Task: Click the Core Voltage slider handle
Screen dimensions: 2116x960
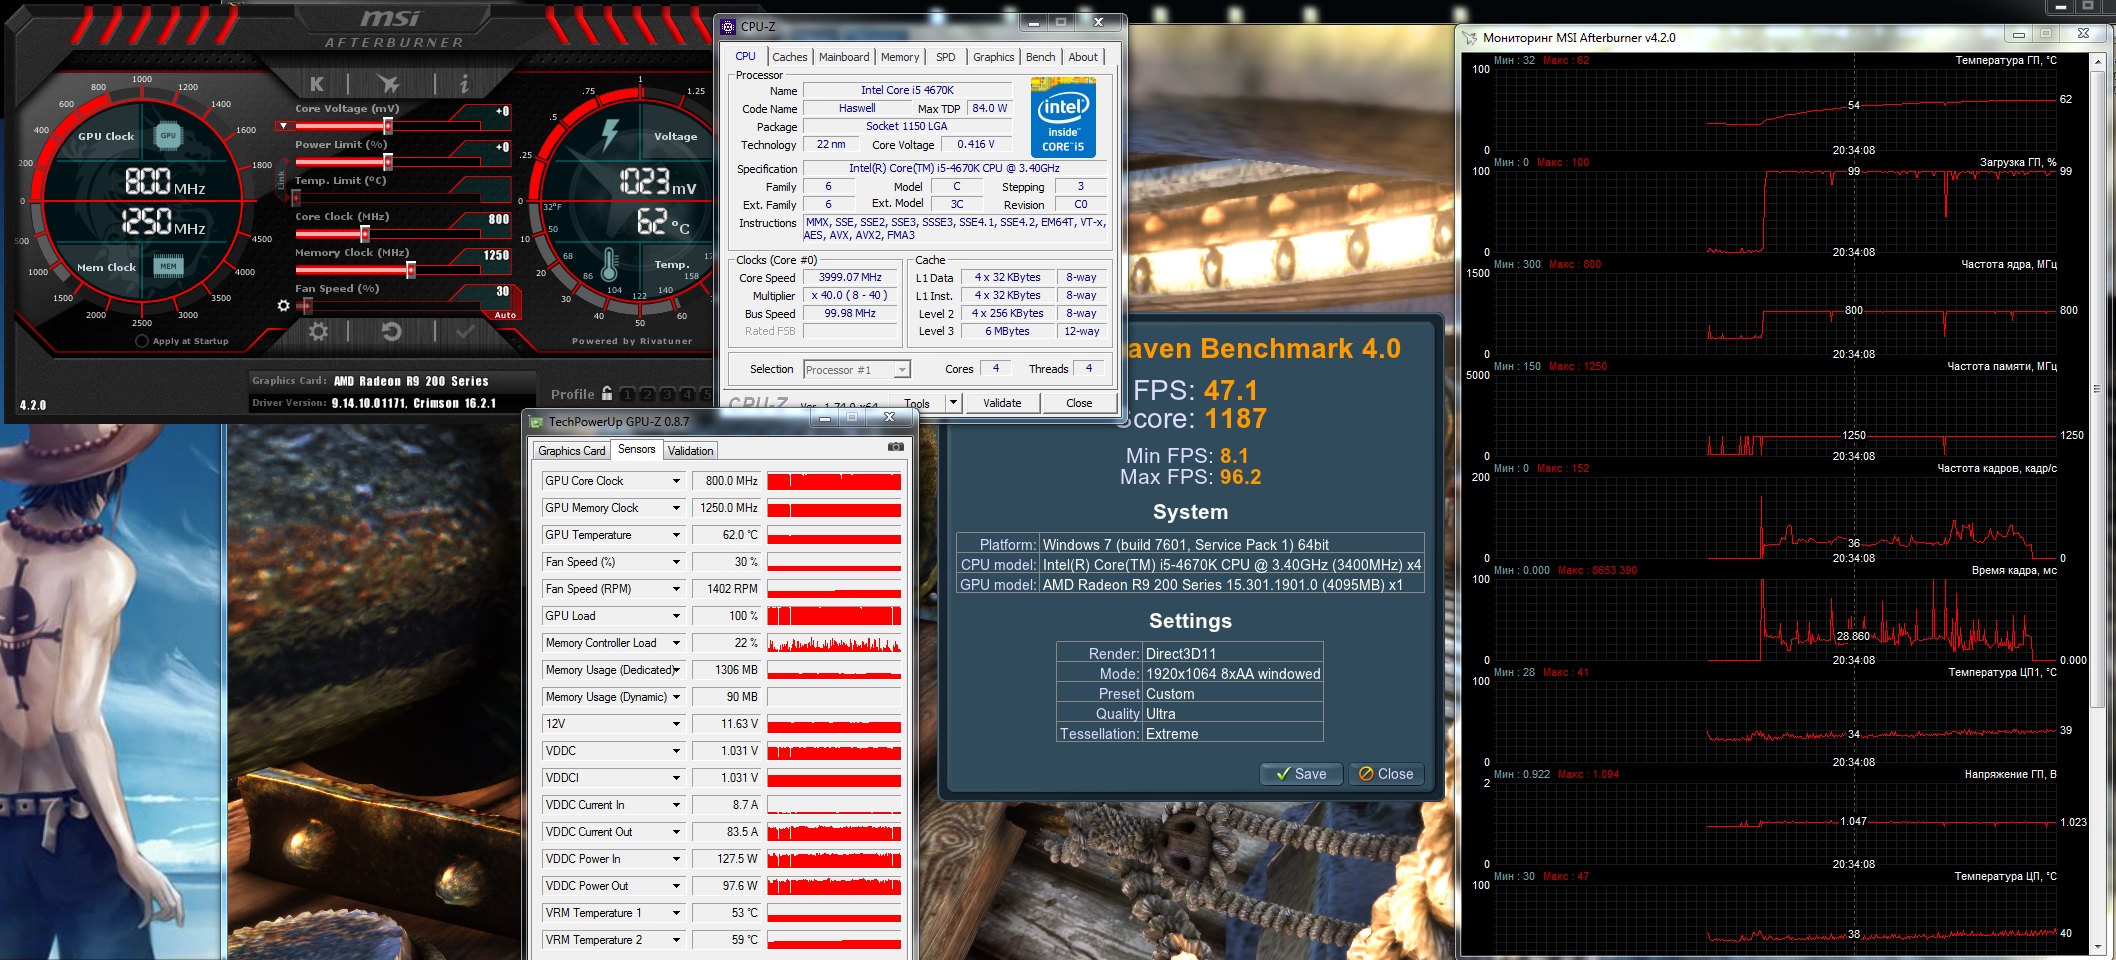Action: click(388, 126)
